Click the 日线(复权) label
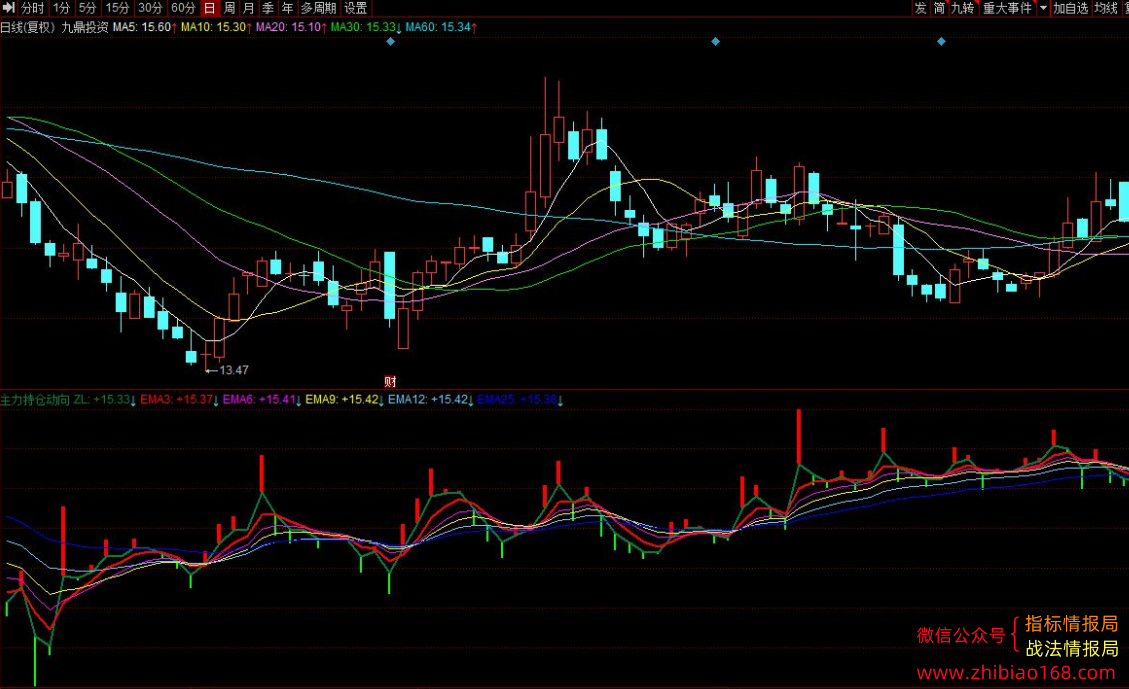Viewport: 1129px width, 689px height. [x=28, y=27]
